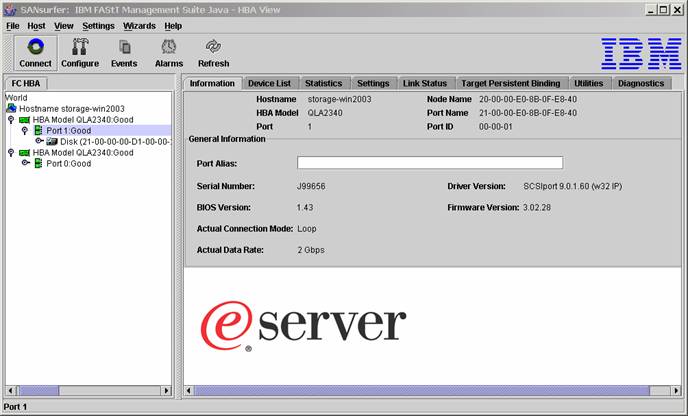Select the Hostname storage-win2003 host icon
This screenshot has height=416, width=688.
tap(11, 108)
